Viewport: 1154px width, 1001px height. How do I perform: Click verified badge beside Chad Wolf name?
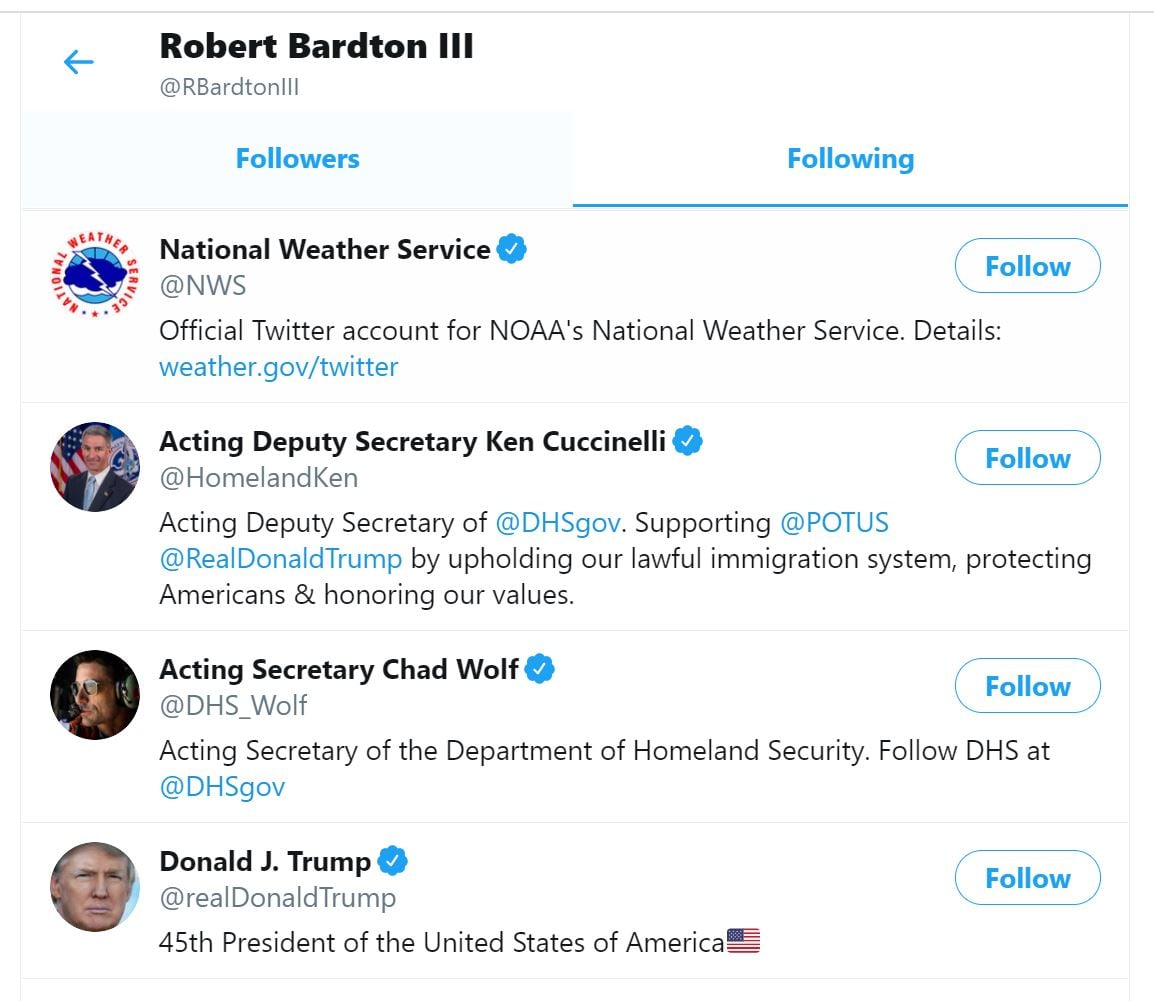(540, 669)
